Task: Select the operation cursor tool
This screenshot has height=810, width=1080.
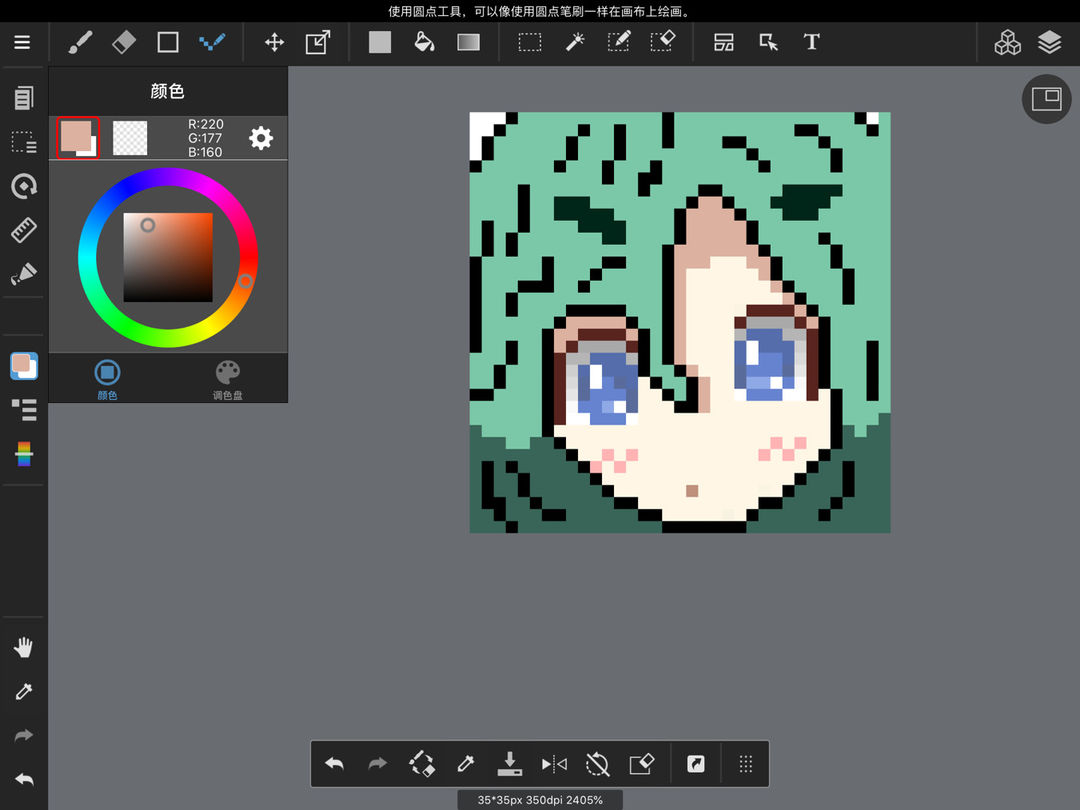Action: tap(768, 42)
